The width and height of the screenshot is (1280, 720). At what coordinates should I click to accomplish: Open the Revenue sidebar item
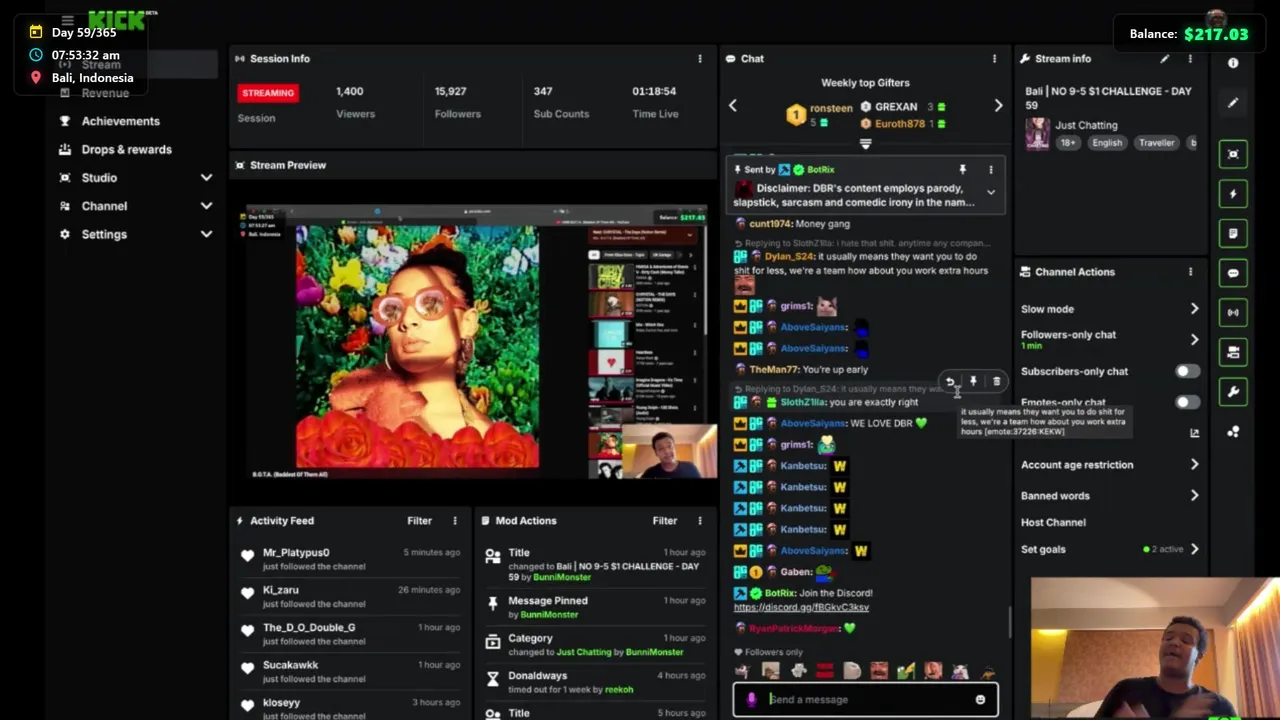pyautogui.click(x=105, y=93)
